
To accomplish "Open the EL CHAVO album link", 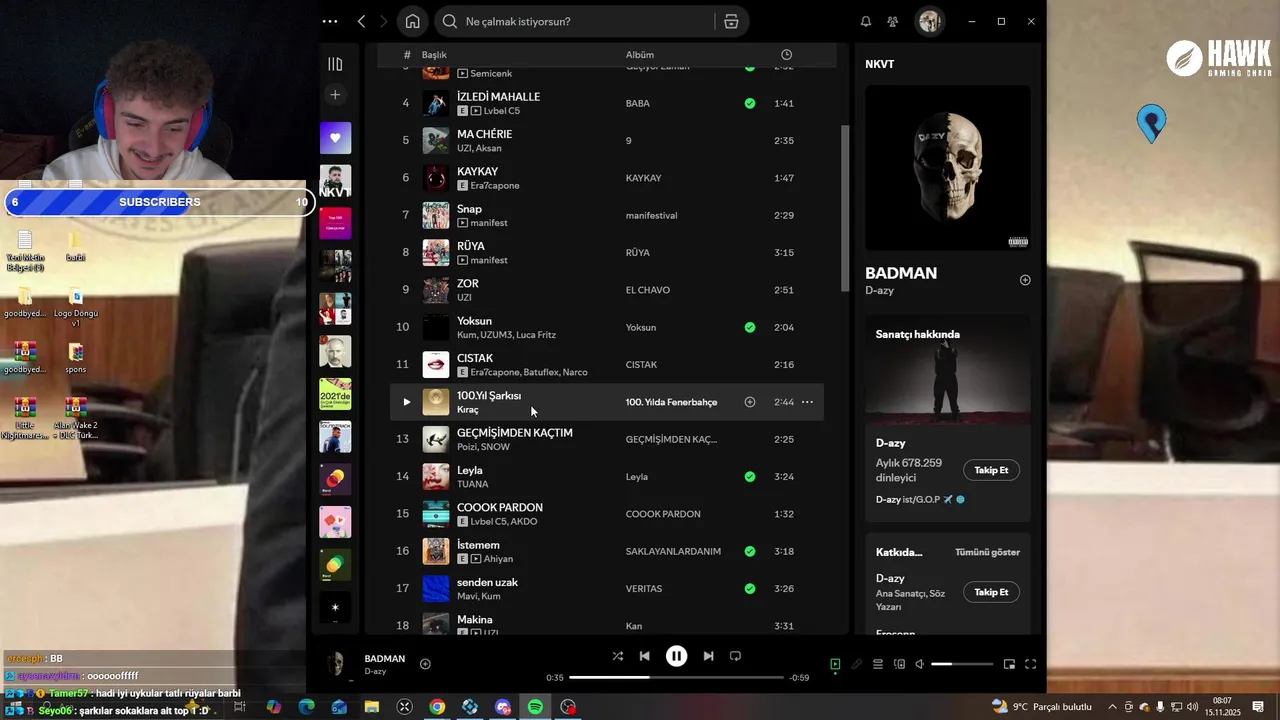I will click(x=648, y=290).
